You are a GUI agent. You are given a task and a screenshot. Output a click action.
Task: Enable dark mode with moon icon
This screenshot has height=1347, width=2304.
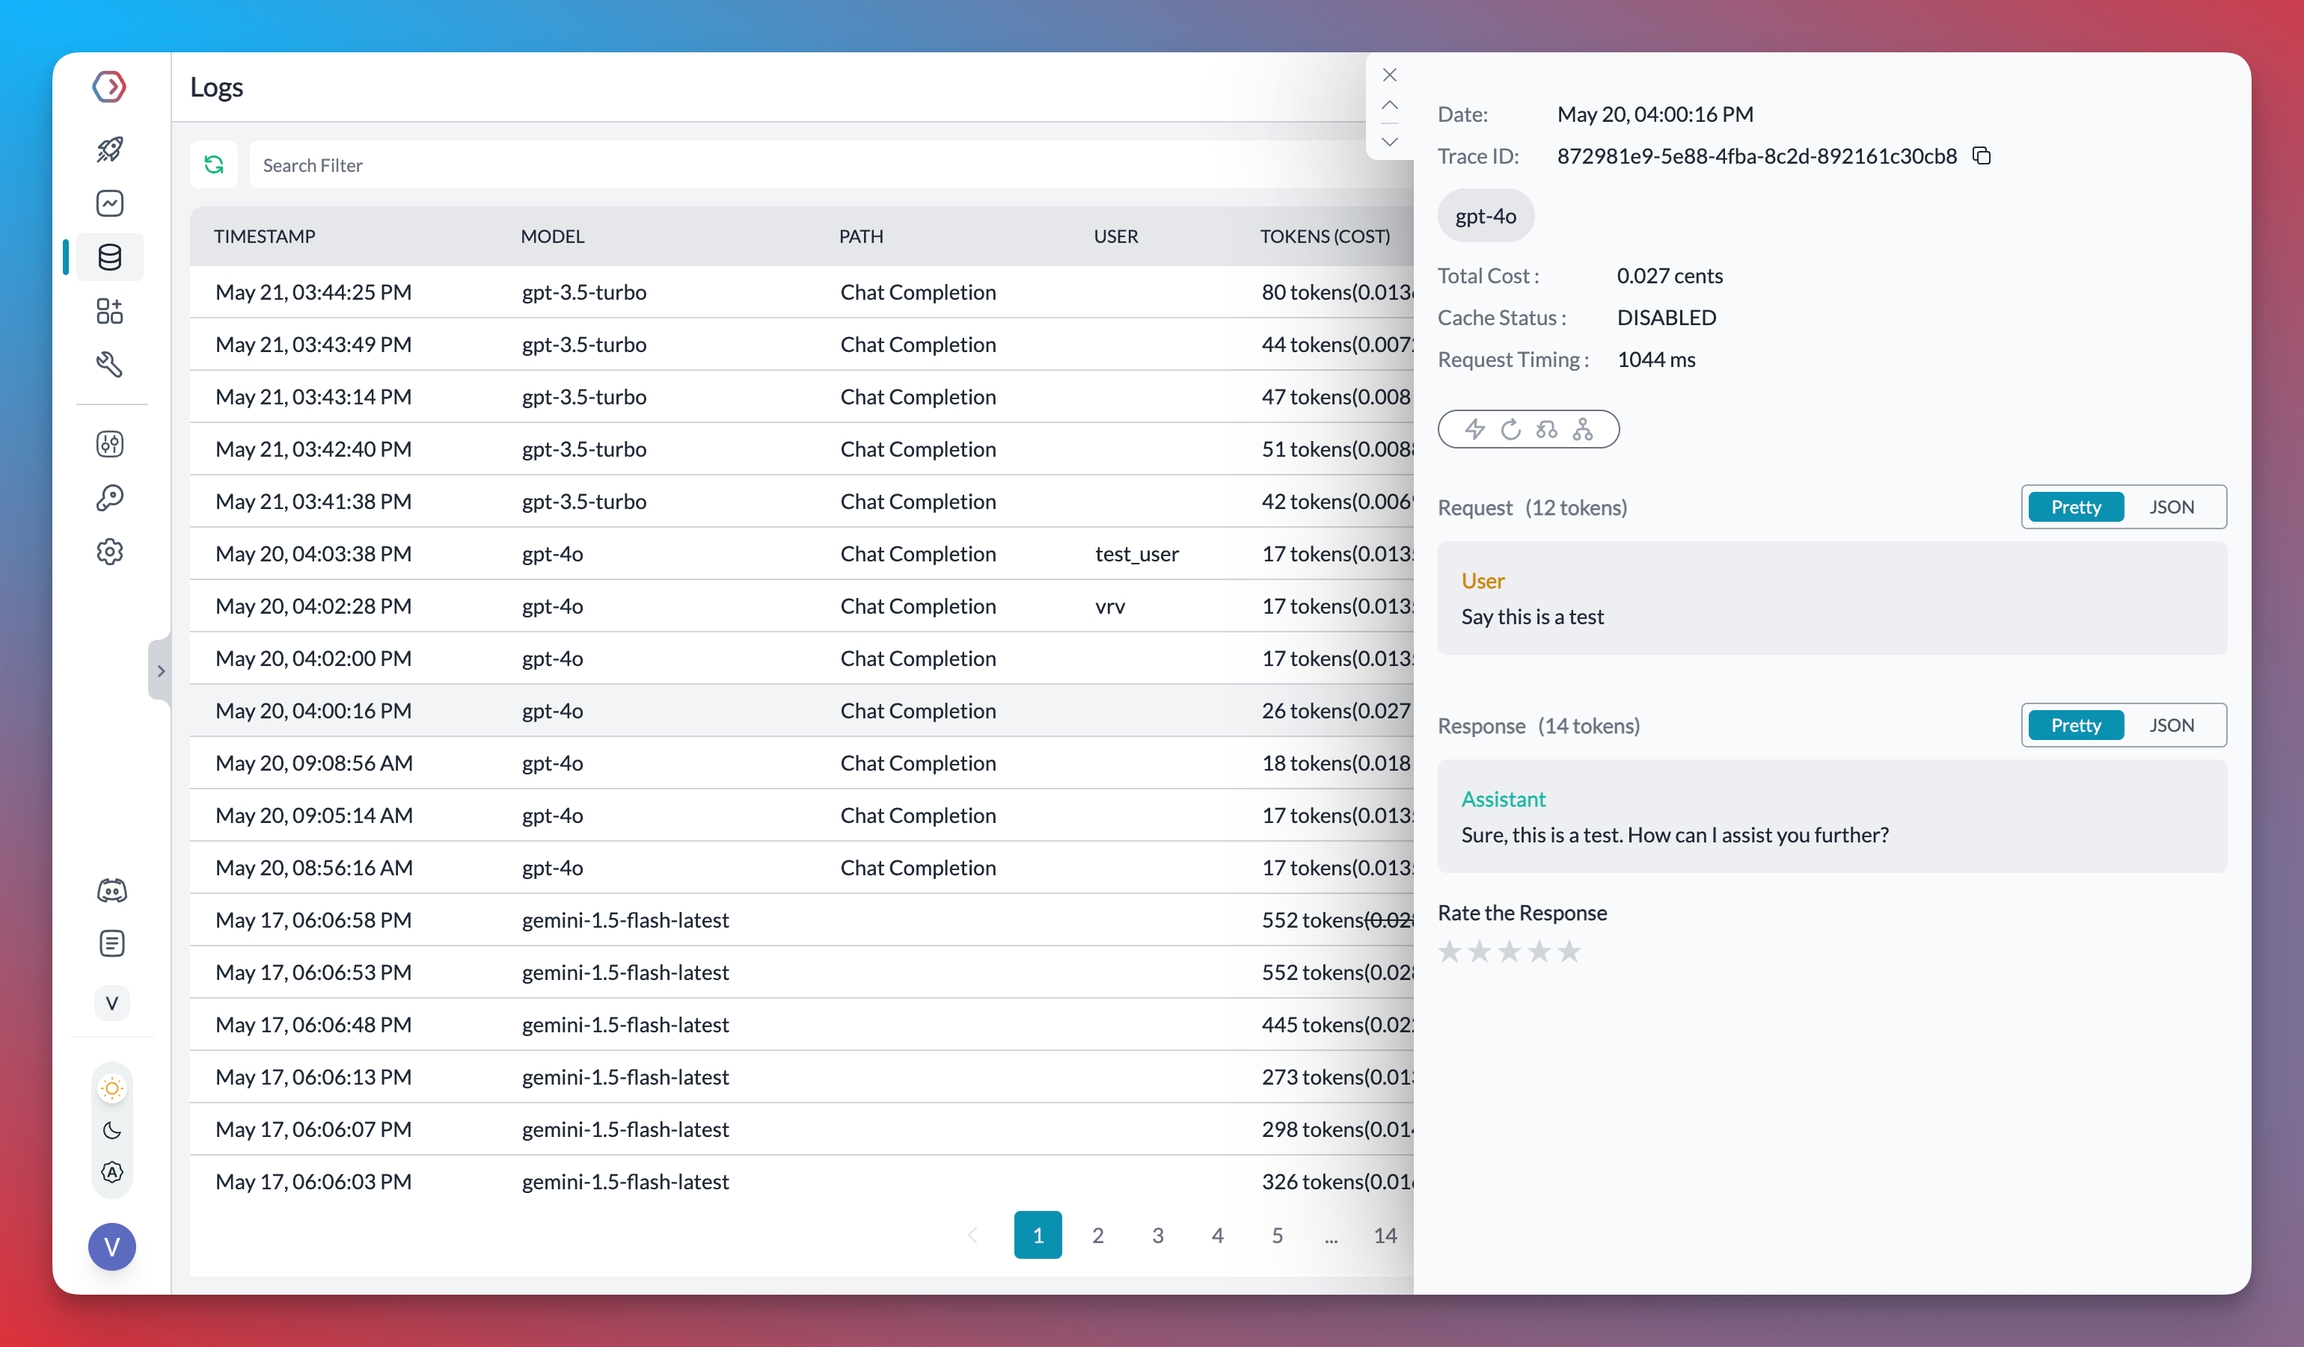[112, 1130]
